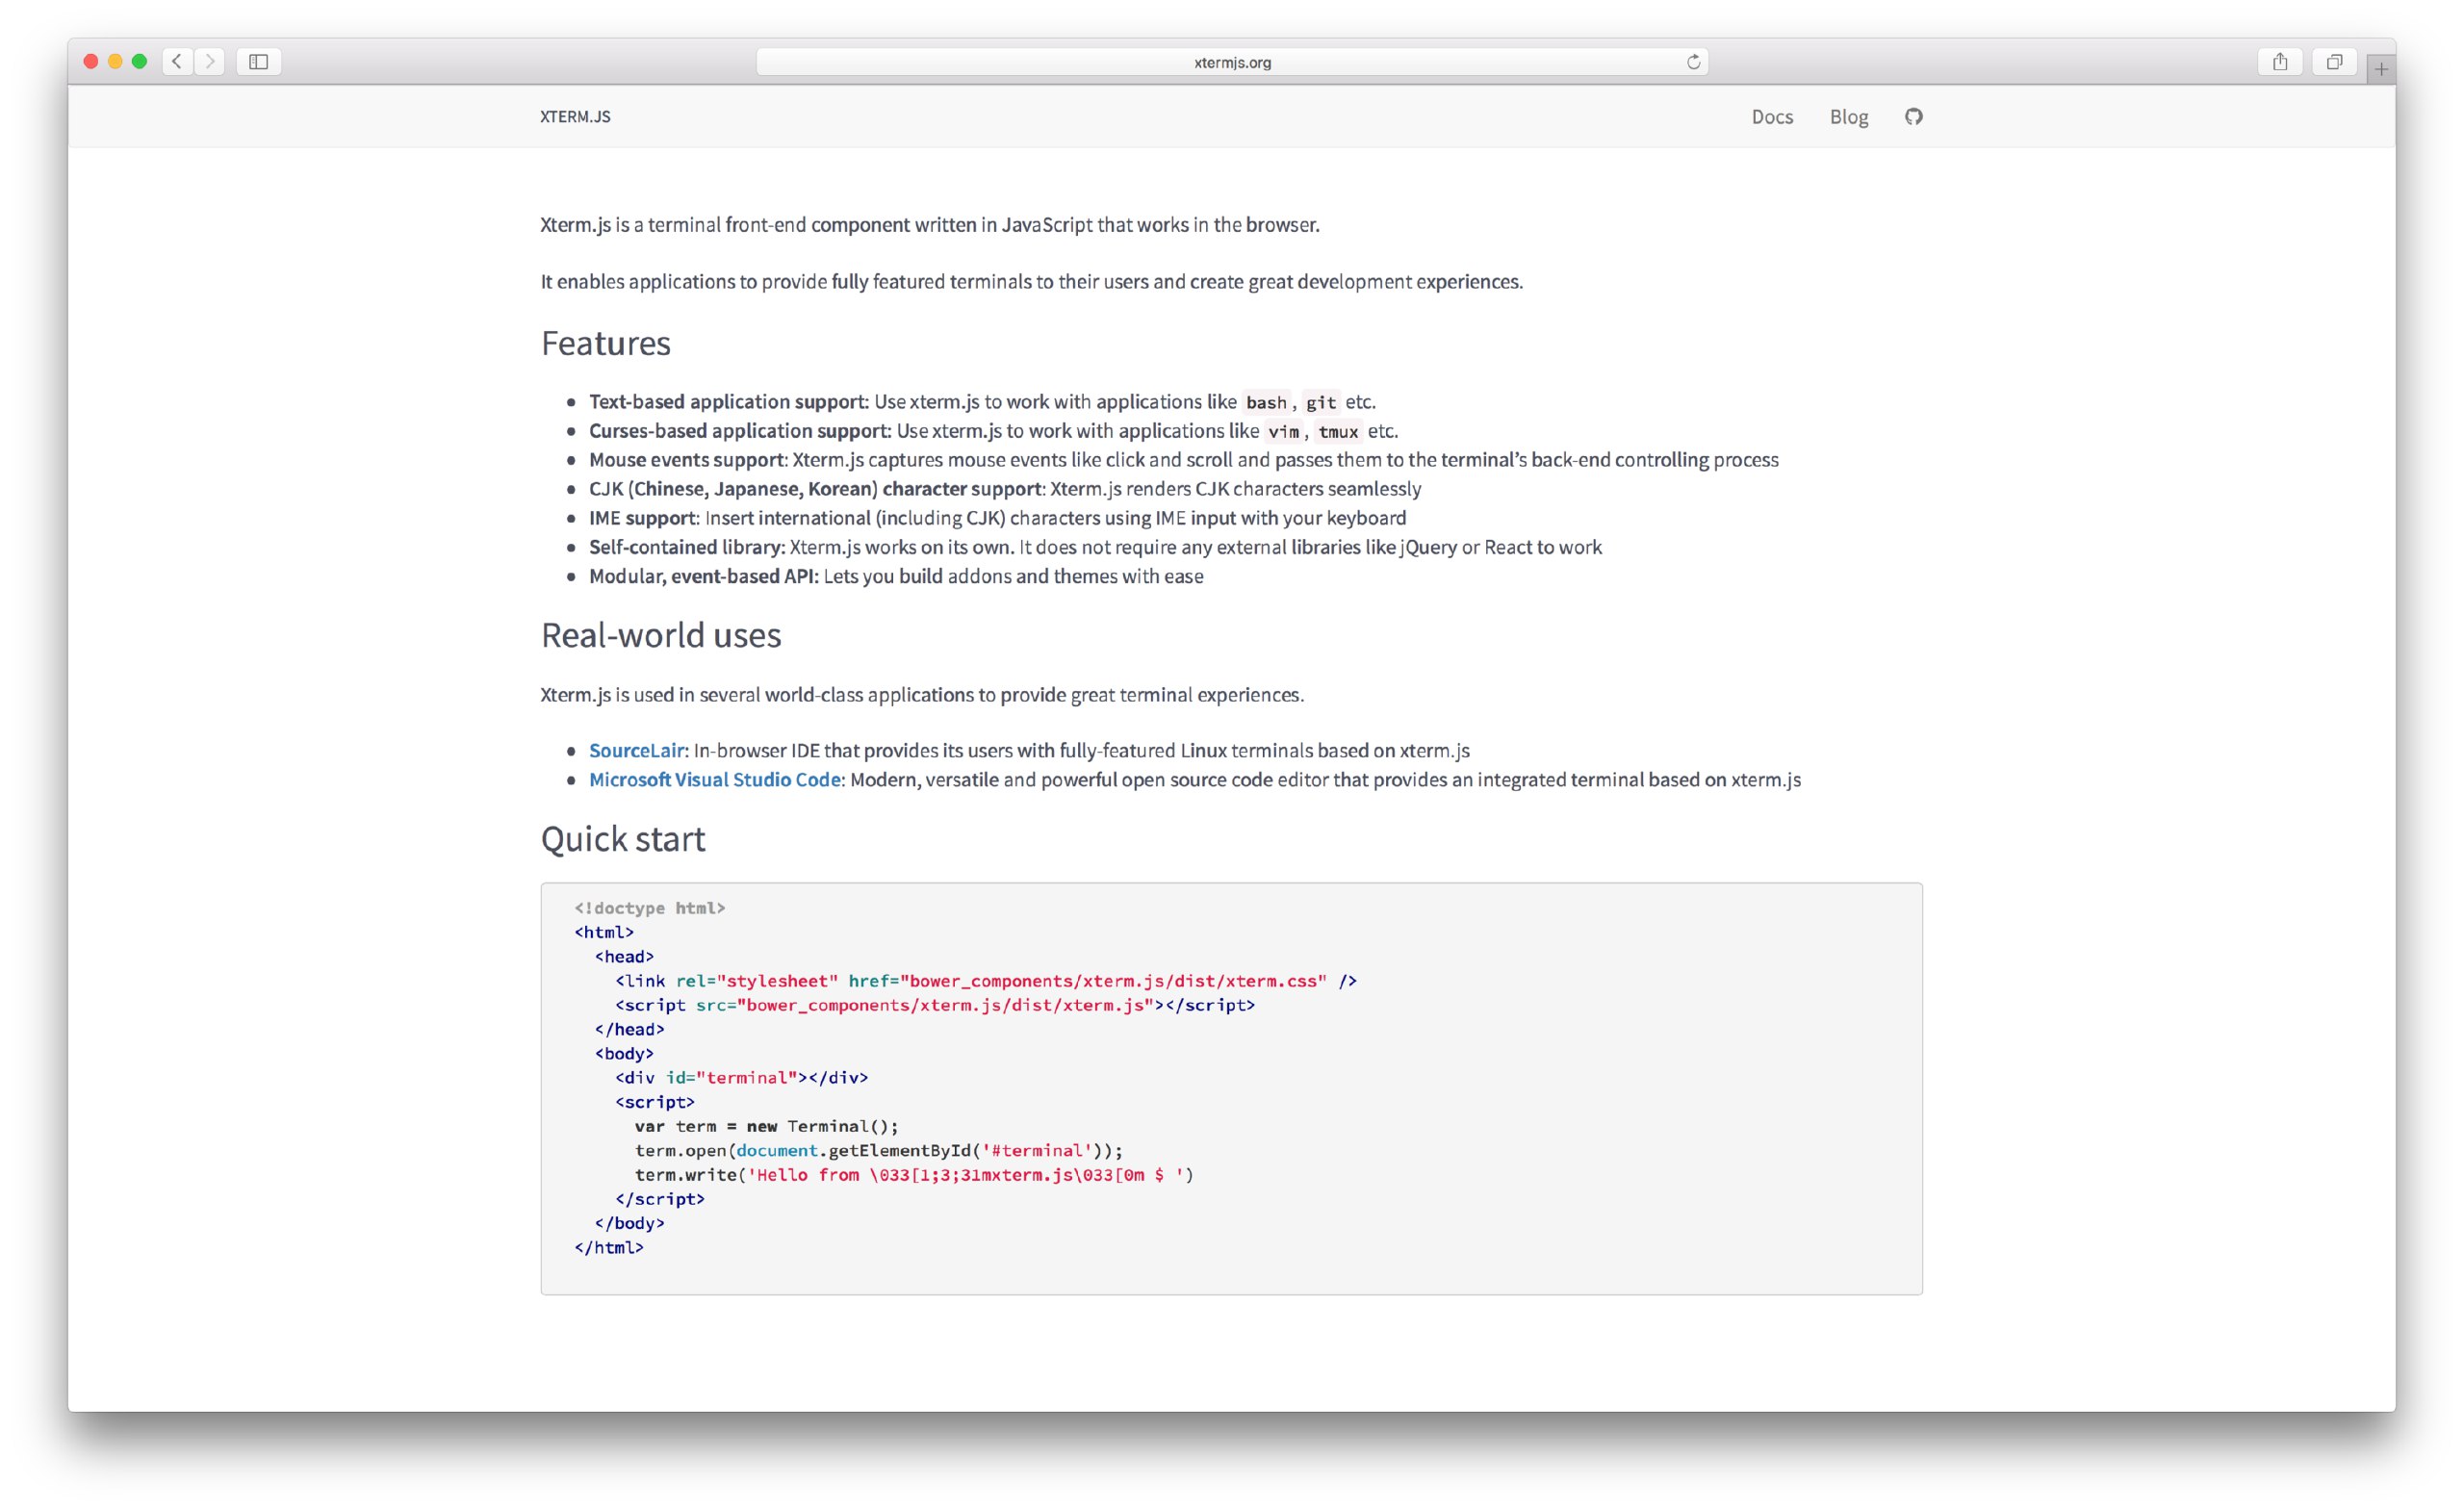The height and width of the screenshot is (1509, 2464).
Task: Click the yellow minimize window button
Action: 115,61
